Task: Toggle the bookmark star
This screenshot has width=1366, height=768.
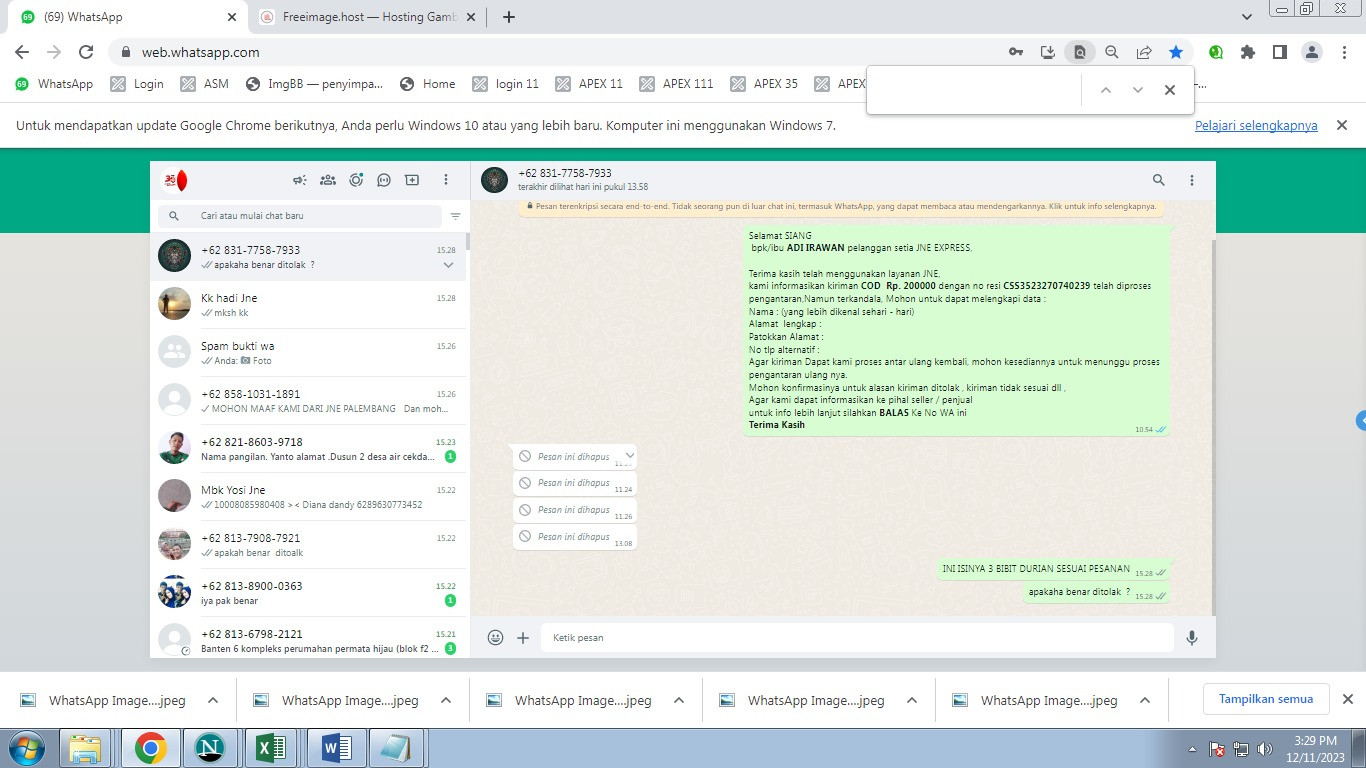Action: [x=1176, y=52]
